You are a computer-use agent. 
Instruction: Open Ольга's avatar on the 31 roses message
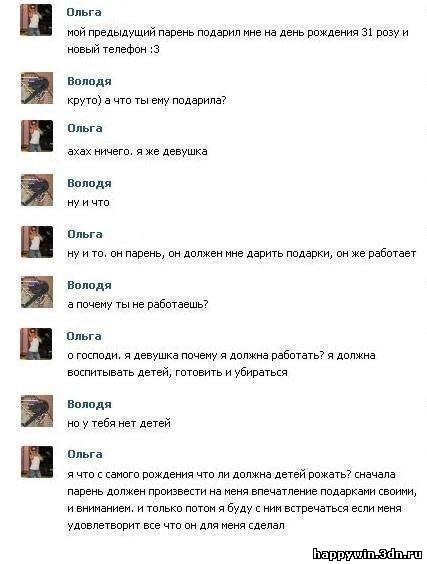pos(36,20)
